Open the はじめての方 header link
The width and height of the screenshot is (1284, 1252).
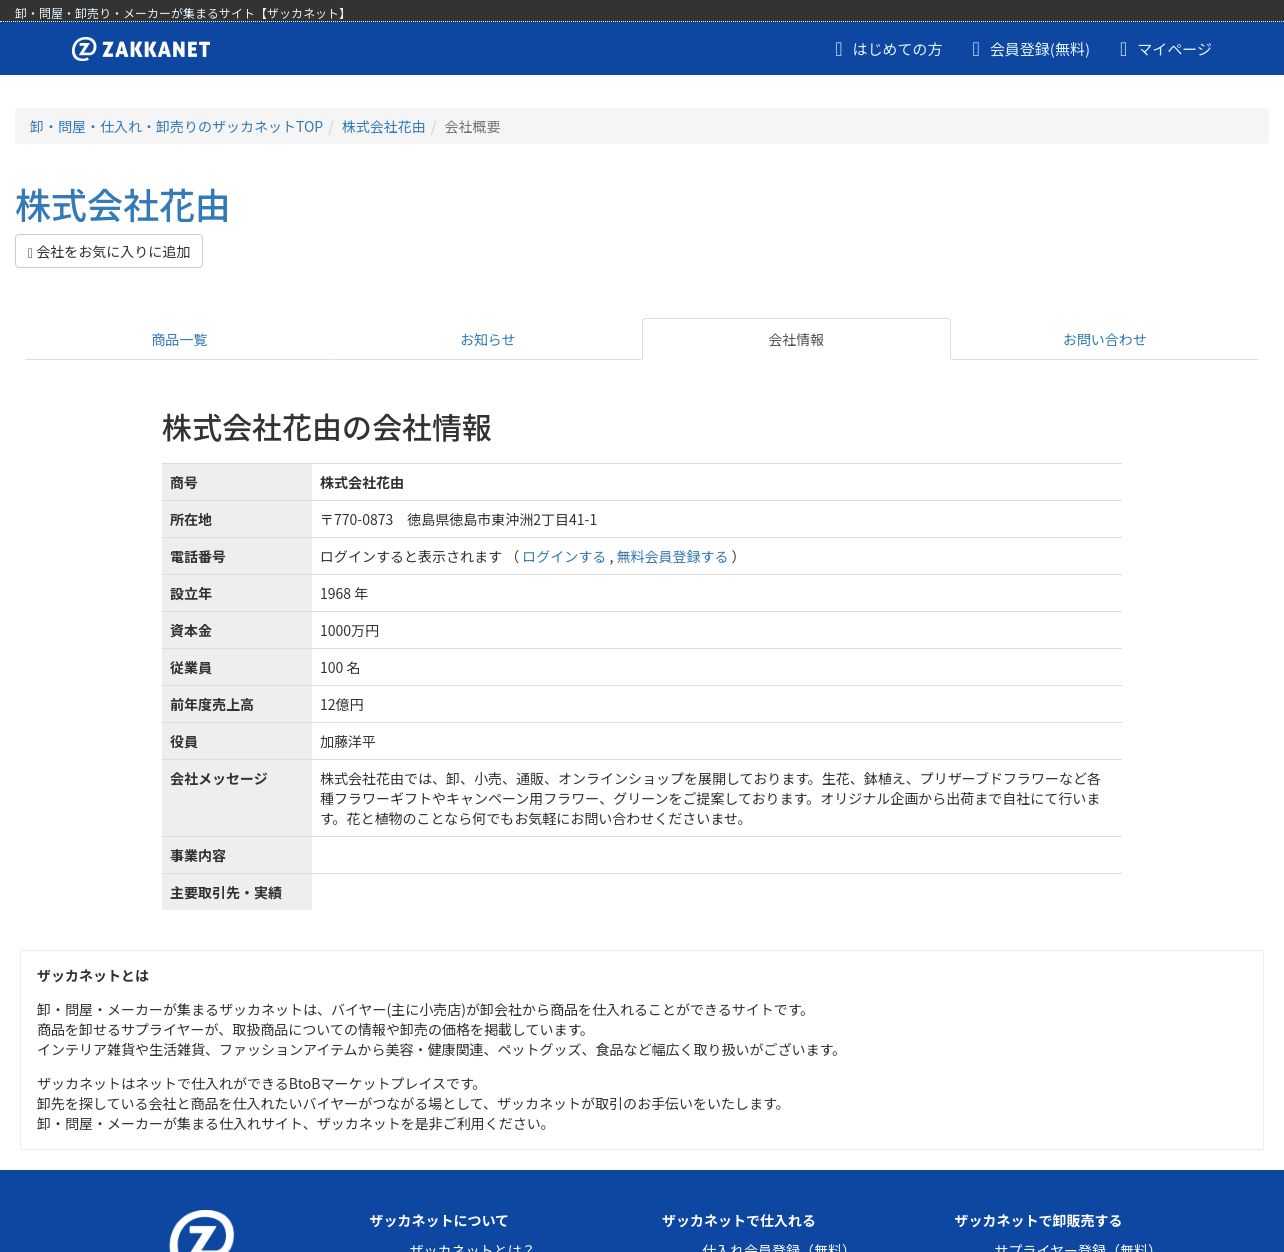(x=888, y=49)
